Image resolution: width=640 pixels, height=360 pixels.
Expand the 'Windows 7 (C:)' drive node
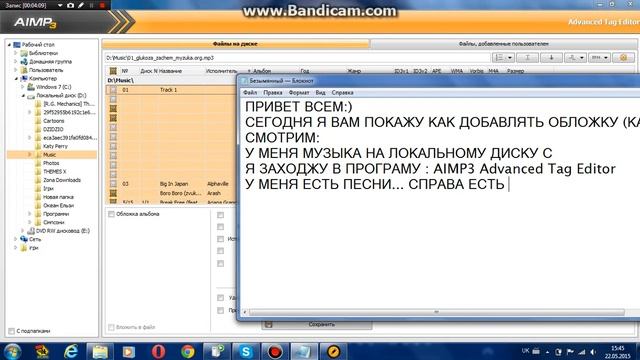pos(23,87)
